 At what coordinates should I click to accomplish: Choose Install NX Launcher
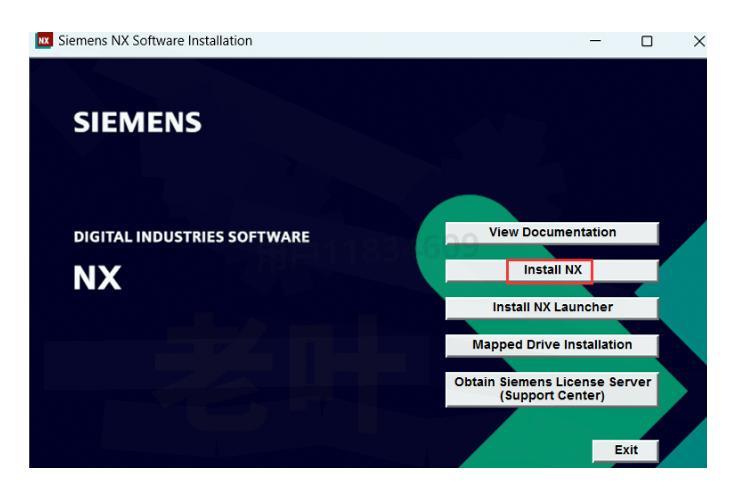pos(552,308)
